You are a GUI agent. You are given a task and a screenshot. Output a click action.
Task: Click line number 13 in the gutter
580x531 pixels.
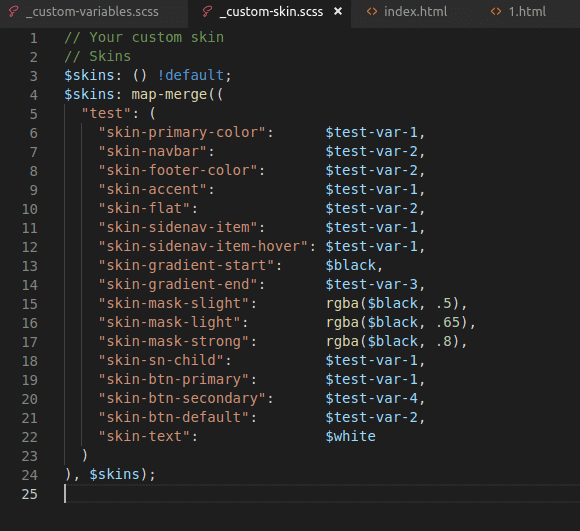[30, 266]
